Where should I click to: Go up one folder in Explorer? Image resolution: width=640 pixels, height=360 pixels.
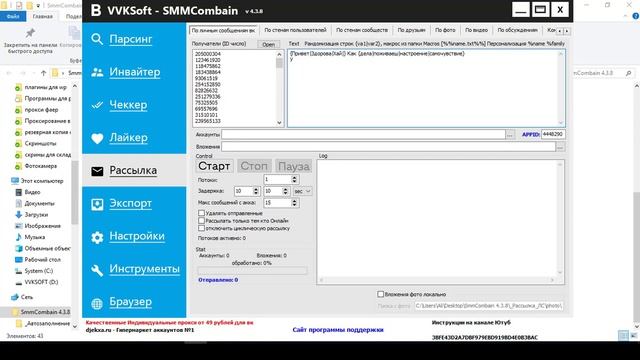click(43, 73)
